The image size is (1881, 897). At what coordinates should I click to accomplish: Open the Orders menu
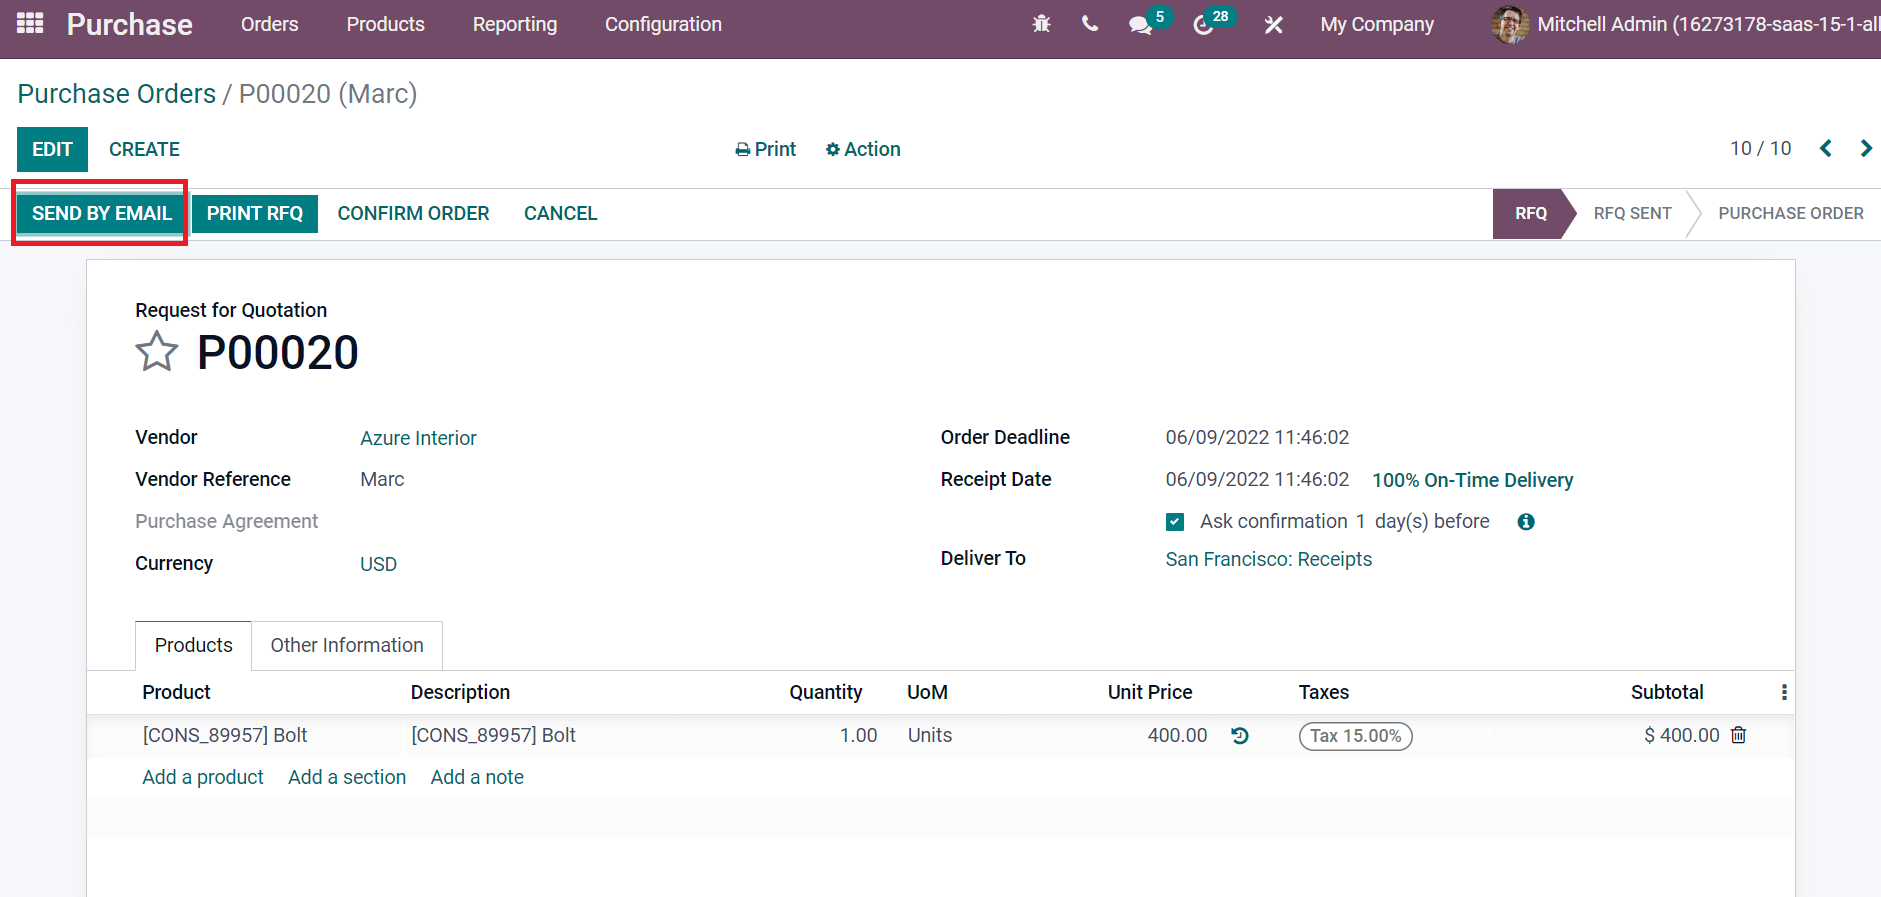coord(270,24)
